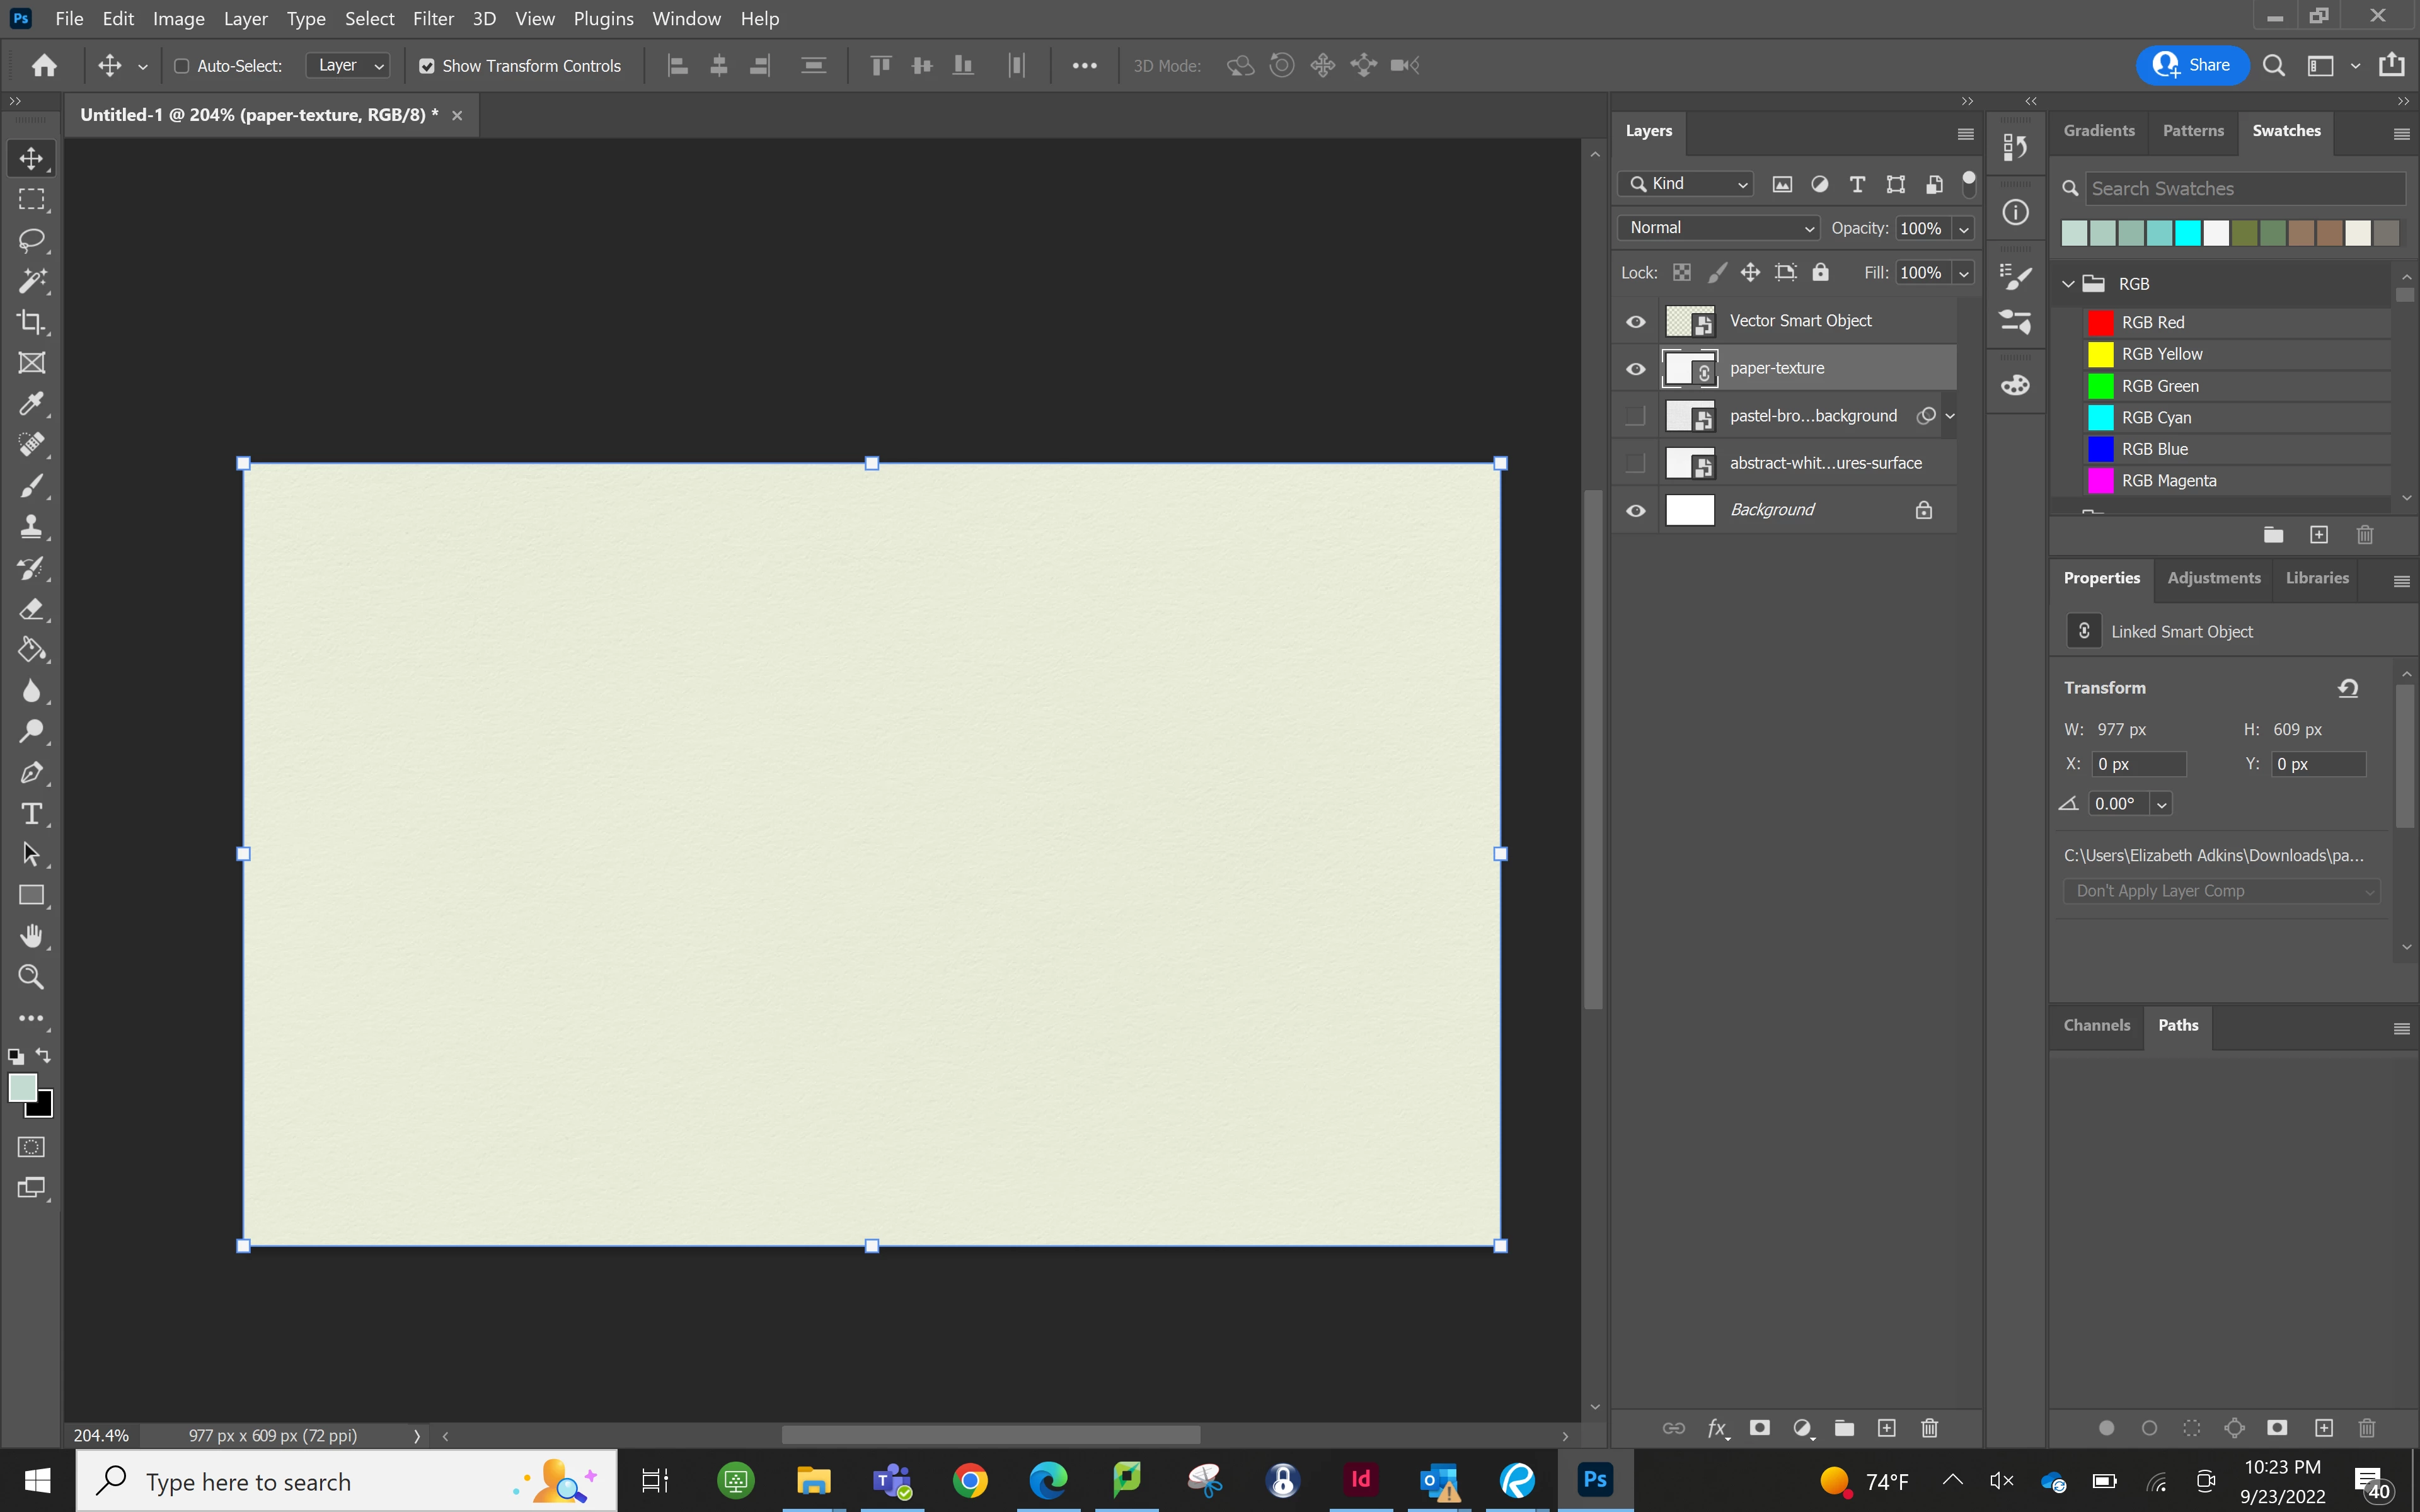This screenshot has height=1512, width=2420.
Task: Choose the Horizontal Type tool
Action: pyautogui.click(x=31, y=814)
